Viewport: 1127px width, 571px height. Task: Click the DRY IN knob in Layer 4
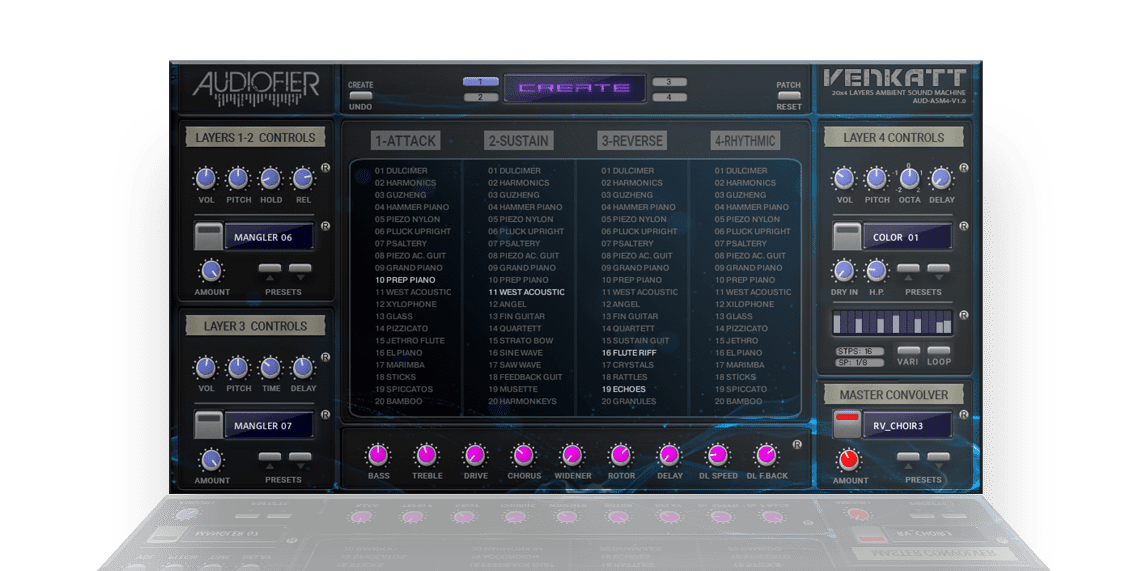point(844,271)
